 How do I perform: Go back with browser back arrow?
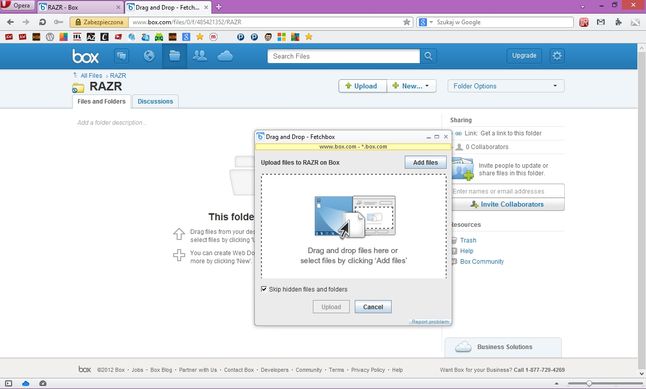(x=11, y=22)
